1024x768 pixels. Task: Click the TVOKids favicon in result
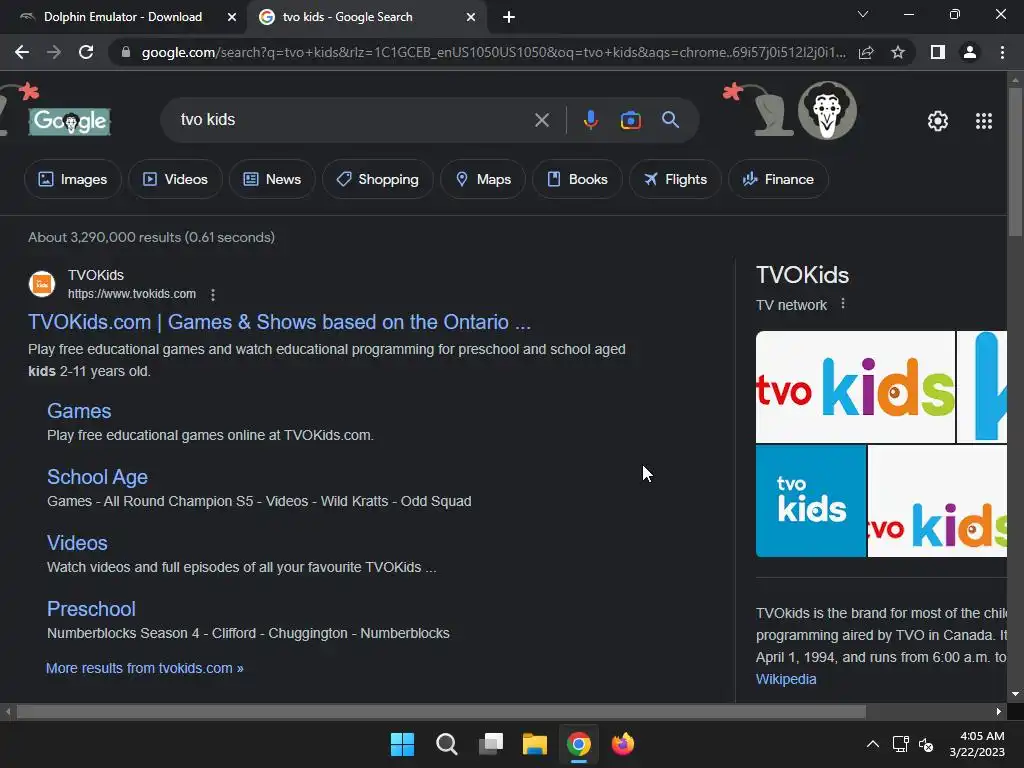click(42, 284)
